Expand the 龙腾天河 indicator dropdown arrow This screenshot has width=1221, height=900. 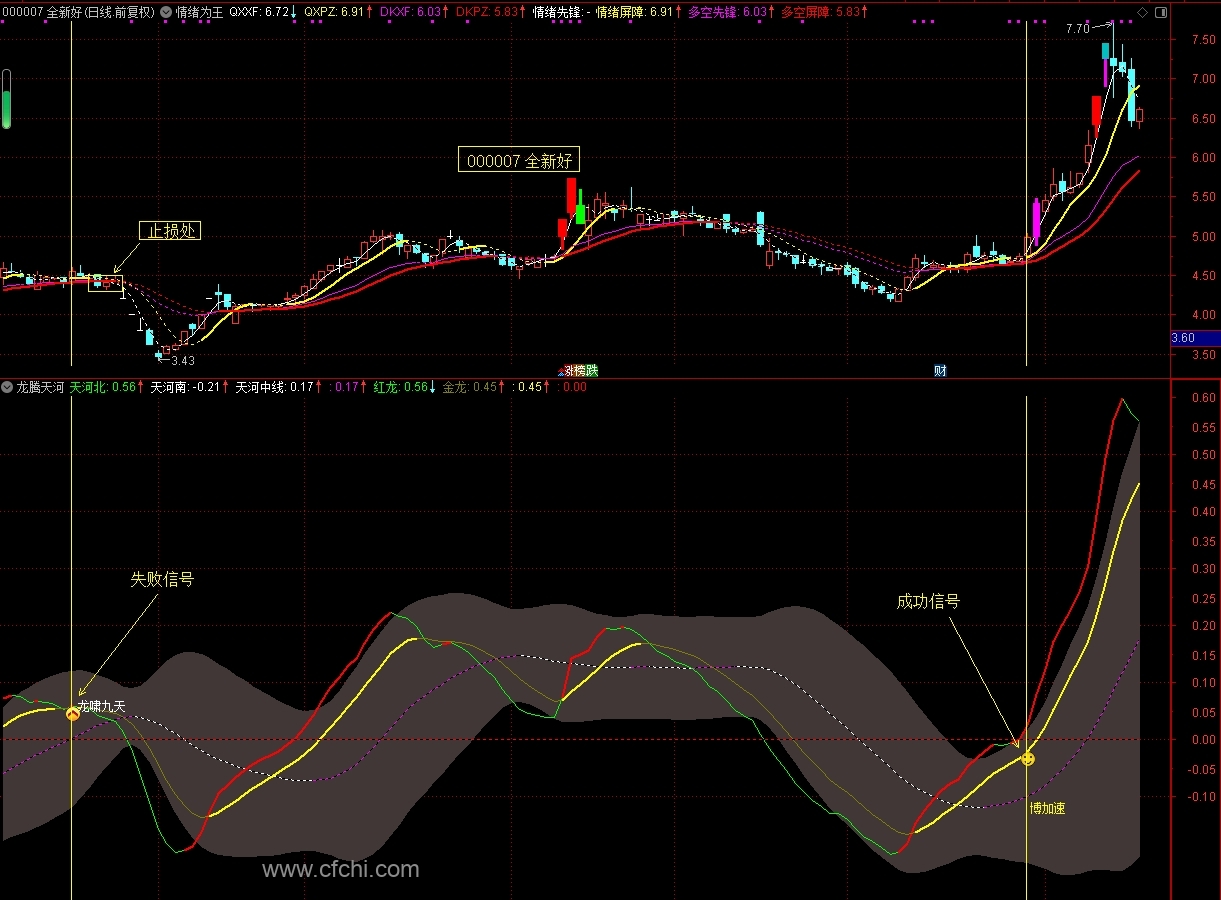tap(8, 387)
